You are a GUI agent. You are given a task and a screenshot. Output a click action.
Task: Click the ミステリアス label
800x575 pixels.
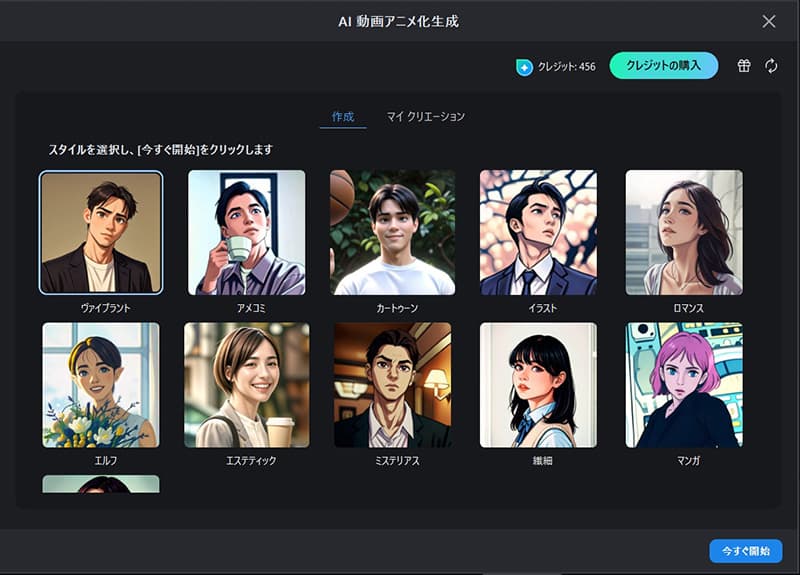pyautogui.click(x=397, y=461)
